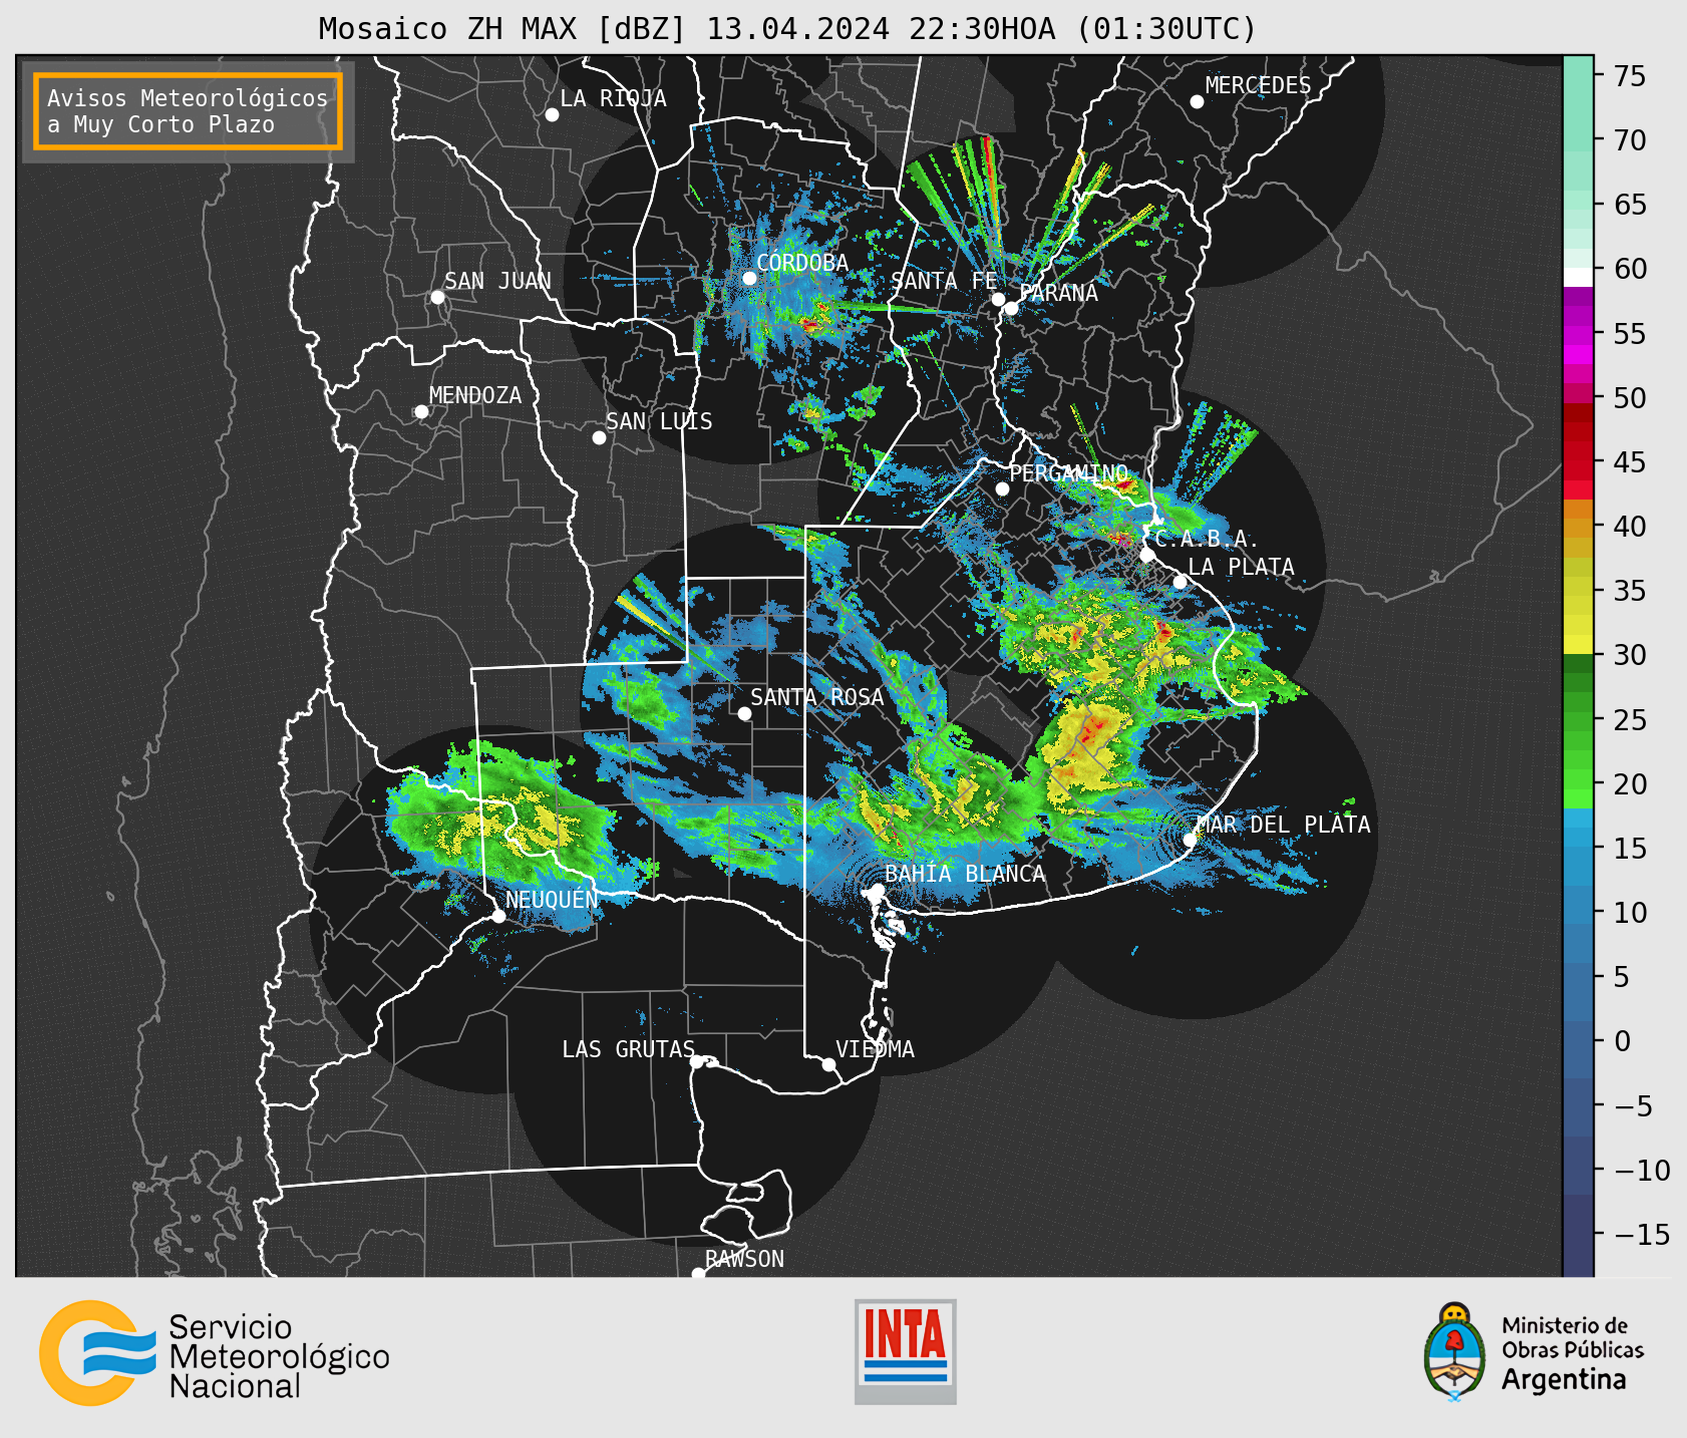Click the VIEDMA label text
Image resolution: width=1687 pixels, height=1438 pixels.
click(875, 1049)
